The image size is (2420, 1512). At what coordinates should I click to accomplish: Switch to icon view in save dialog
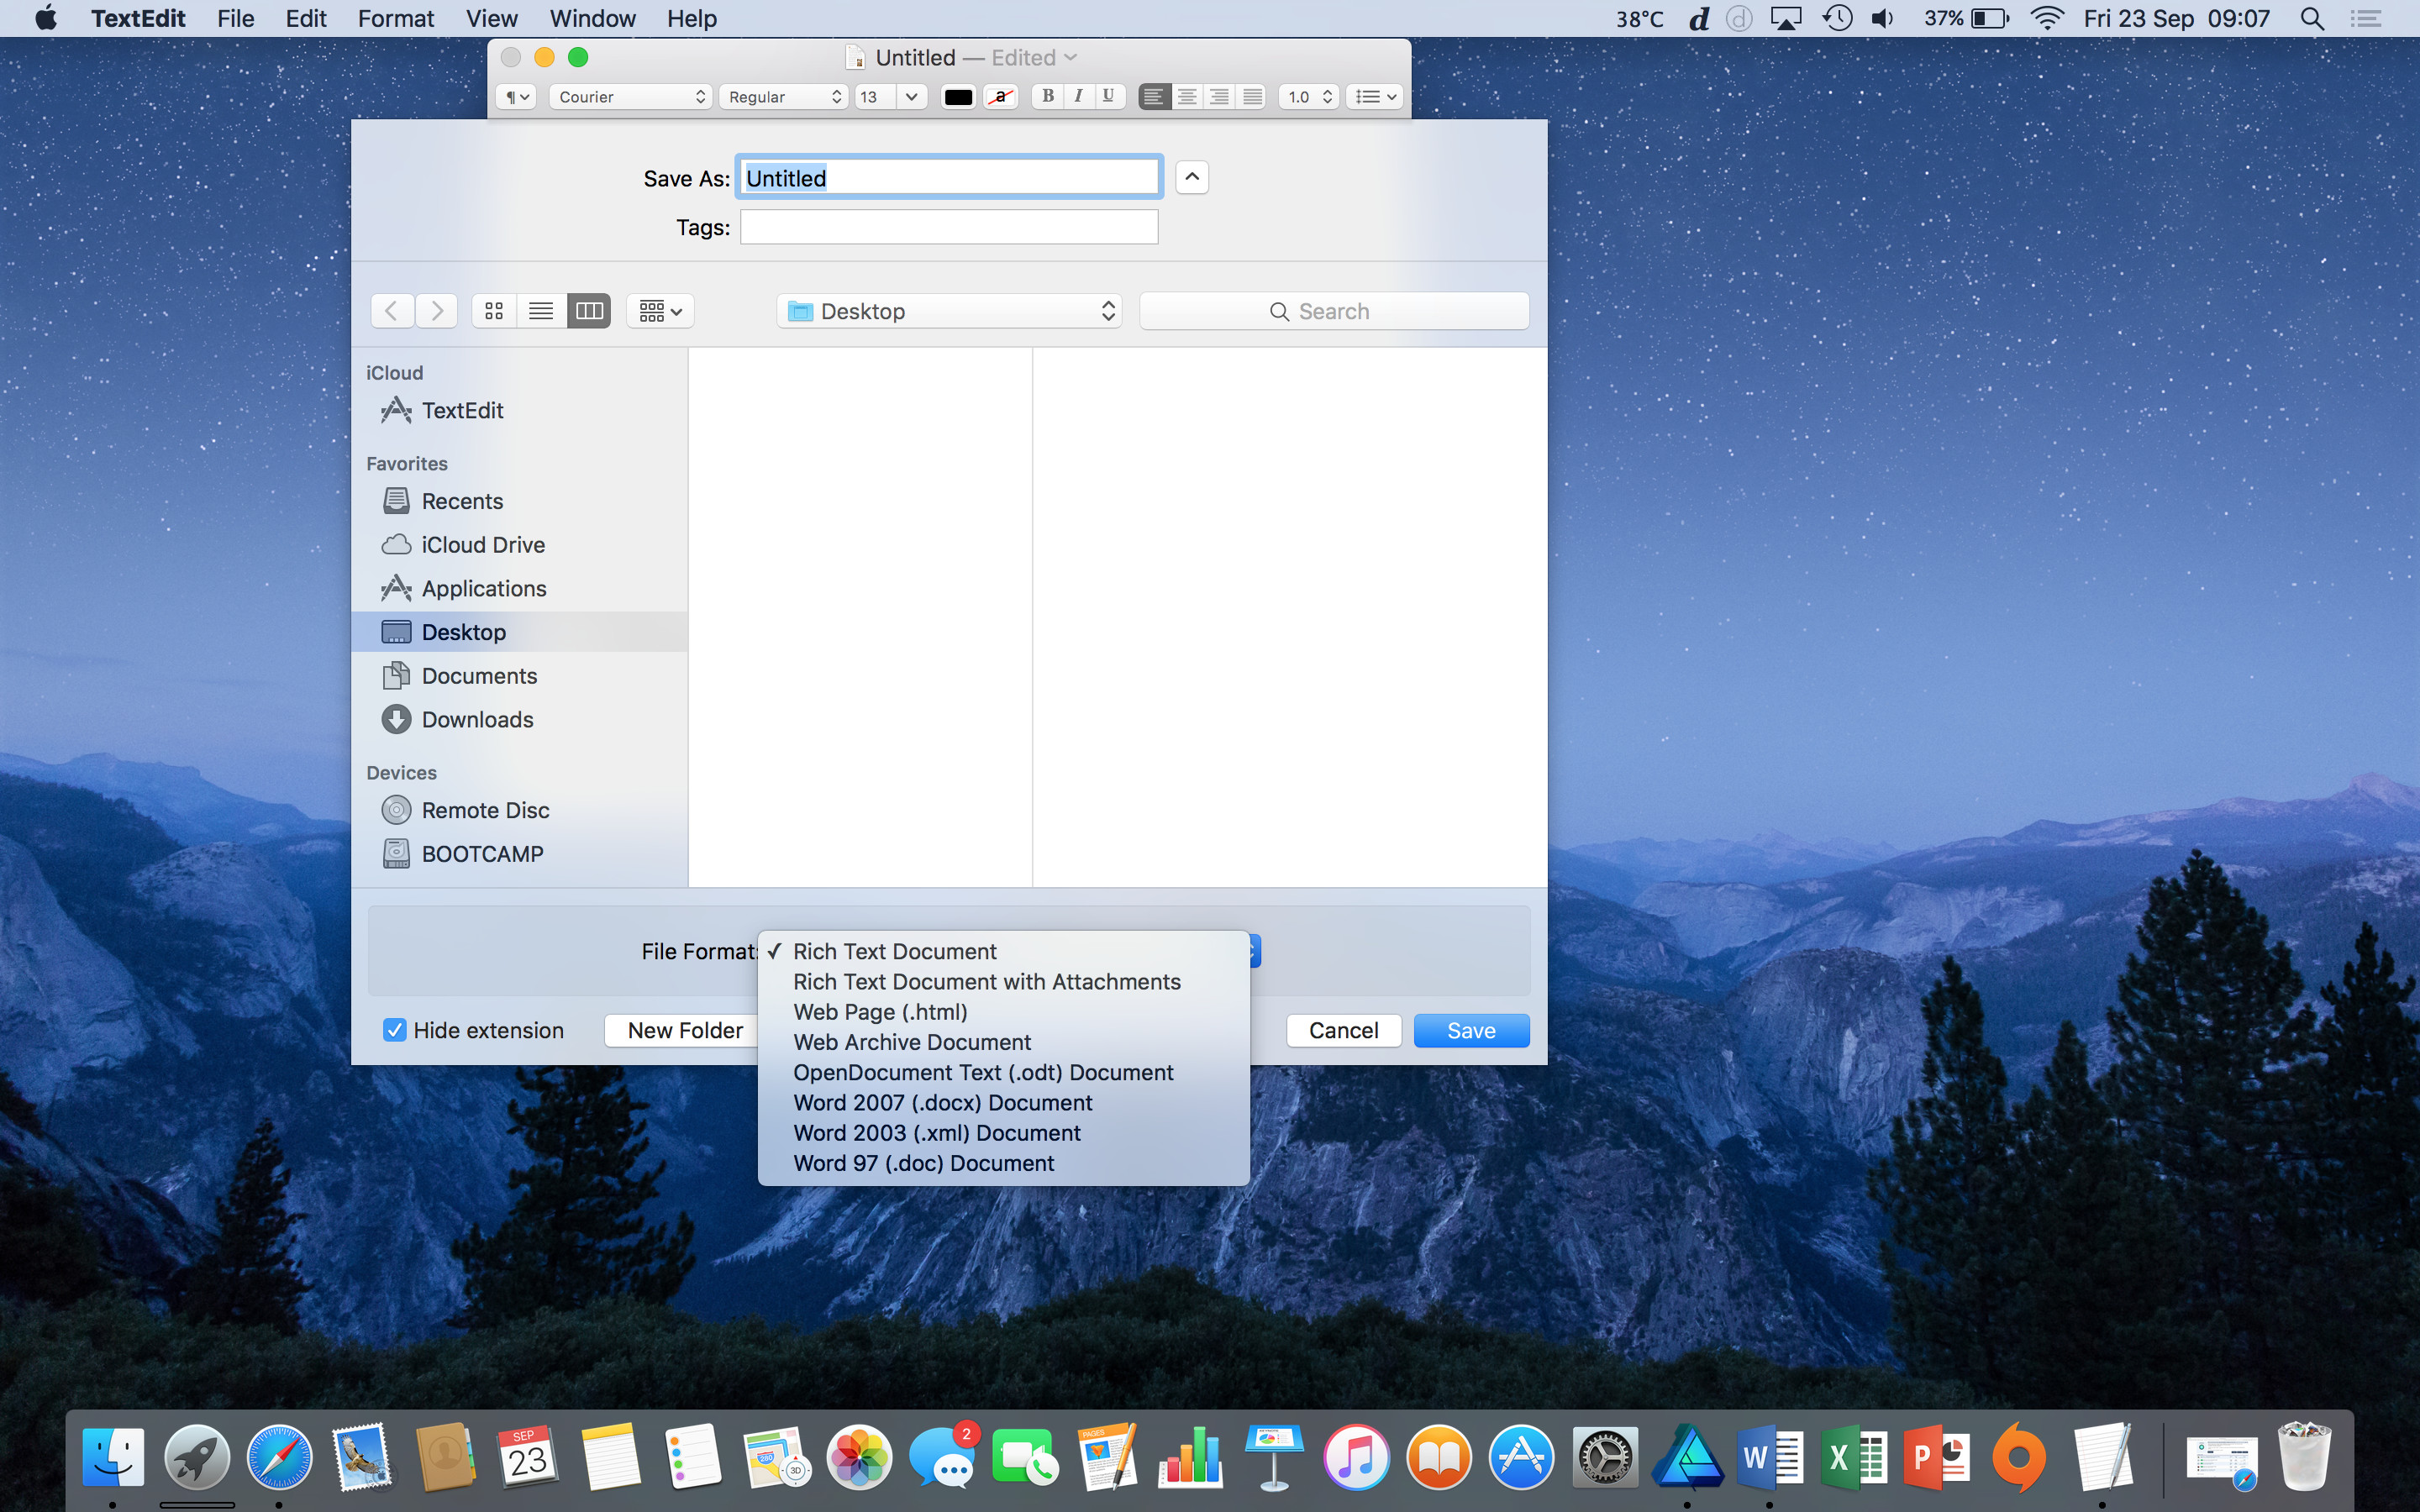(494, 311)
